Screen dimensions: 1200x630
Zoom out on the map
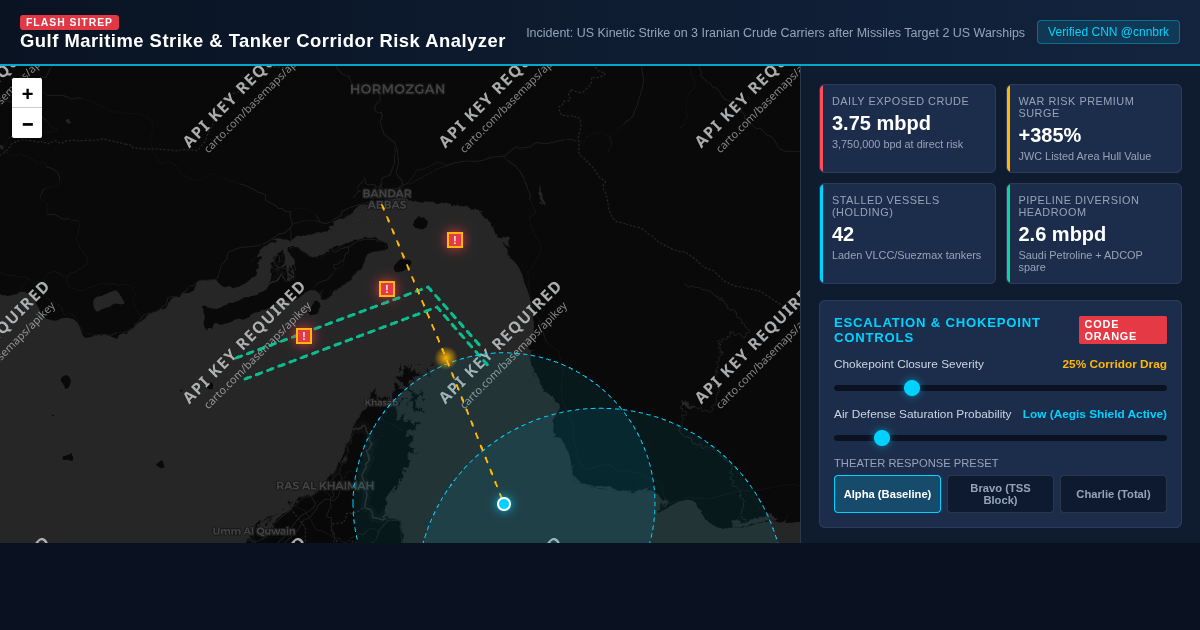(x=27, y=123)
